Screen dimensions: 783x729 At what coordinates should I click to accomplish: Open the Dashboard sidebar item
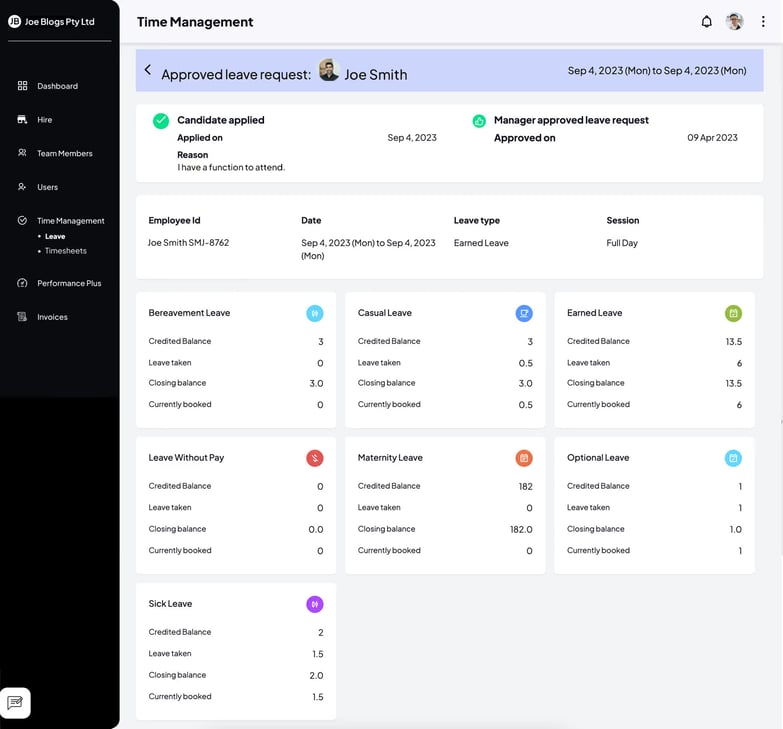pos(57,86)
